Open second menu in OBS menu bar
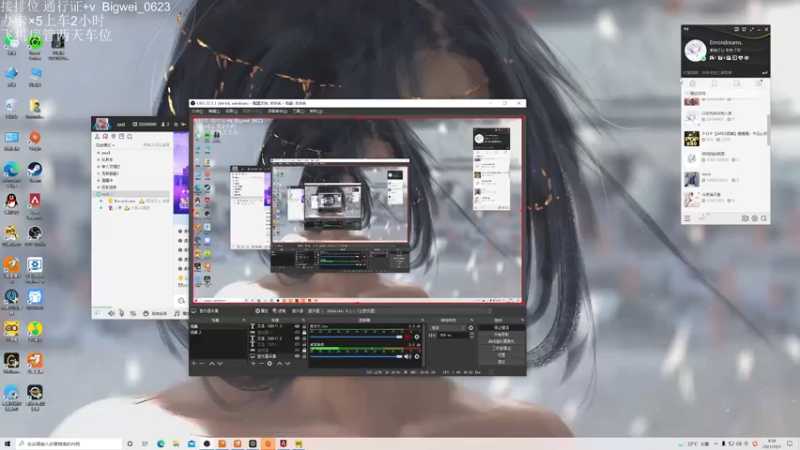800x450 pixels. click(214, 111)
